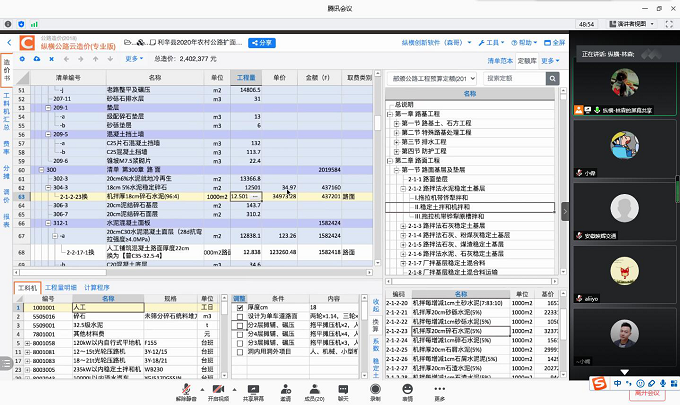Open the 费率 side tab

[x=6, y=147]
